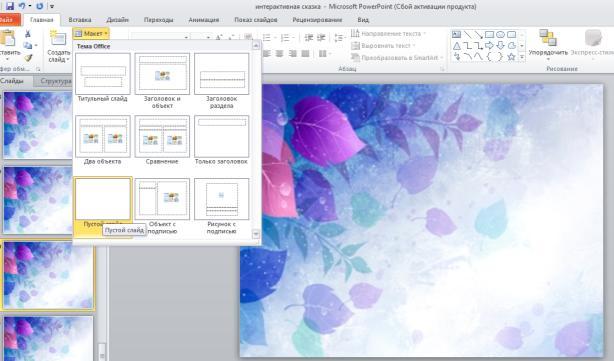Open the clipboard group dialog launcher
Image resolution: width=614 pixels, height=361 pixels.
pyautogui.click(x=38, y=69)
